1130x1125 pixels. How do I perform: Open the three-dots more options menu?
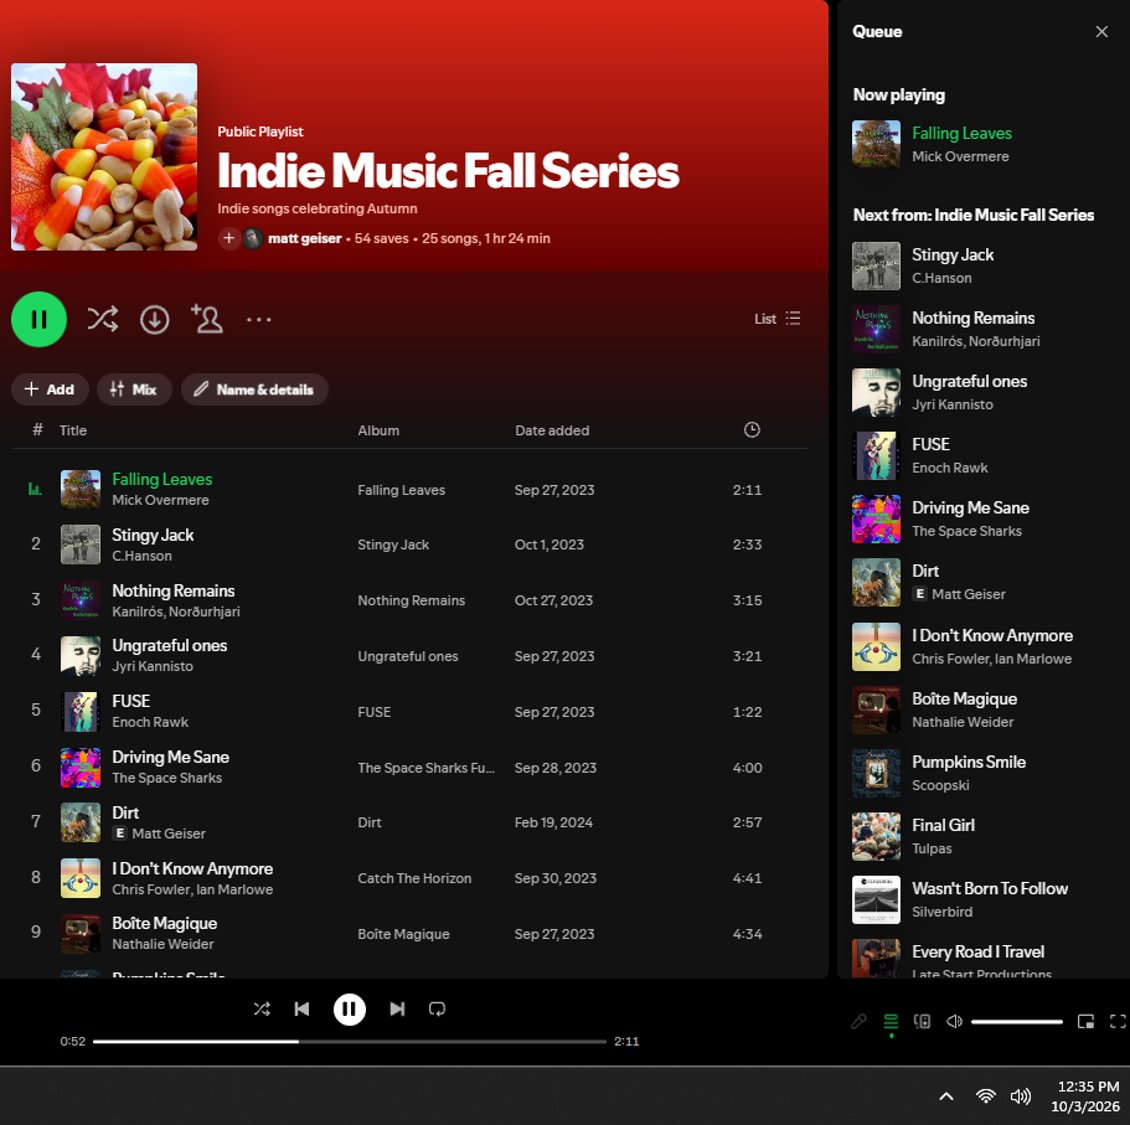[259, 319]
